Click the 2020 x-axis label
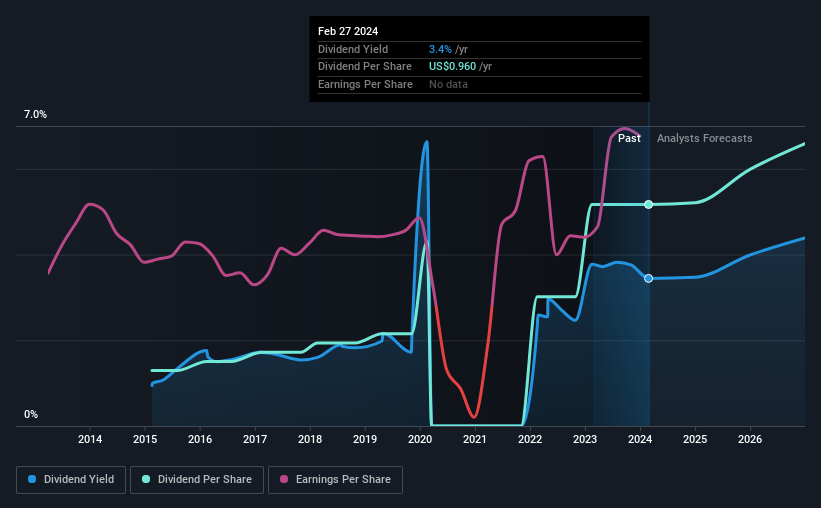This screenshot has width=821, height=508. (420, 439)
